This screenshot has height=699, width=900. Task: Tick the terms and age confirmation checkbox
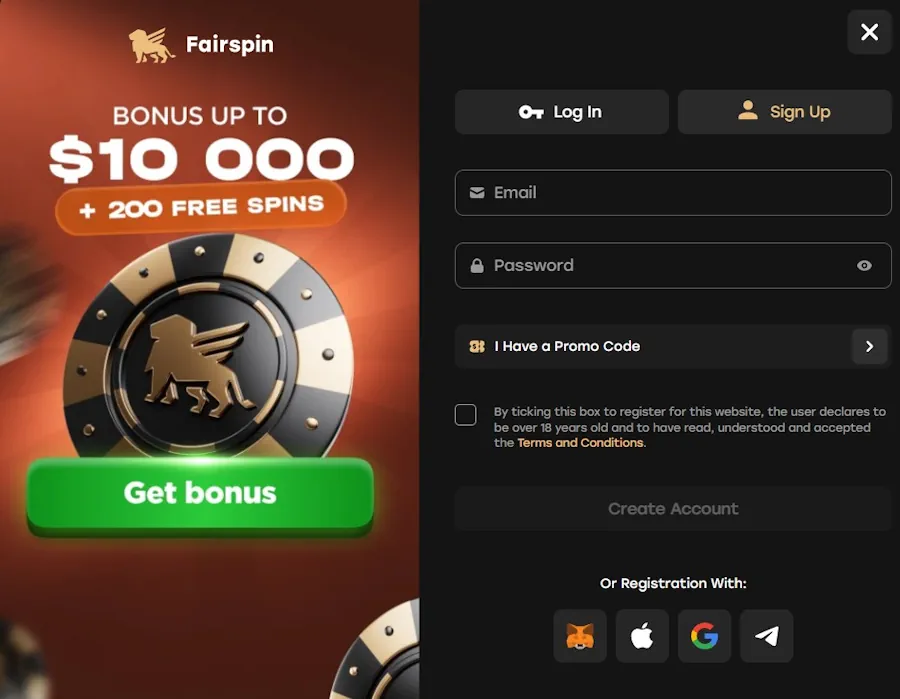[465, 414]
